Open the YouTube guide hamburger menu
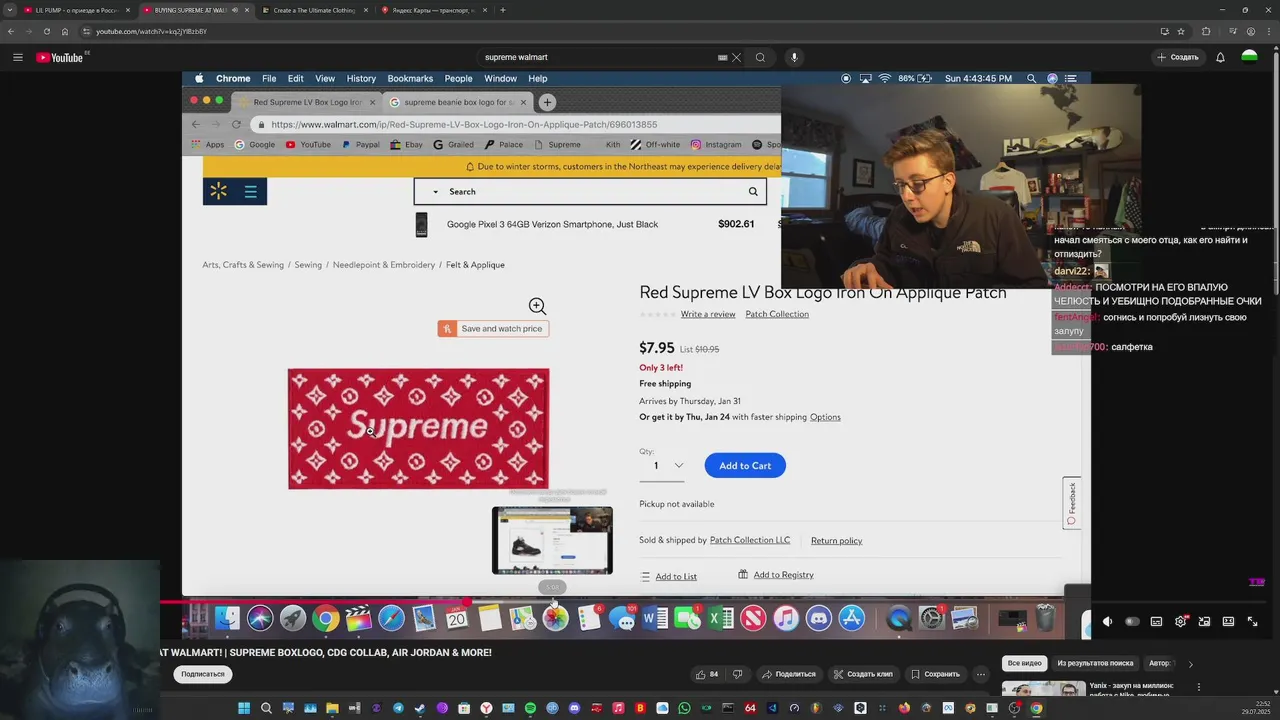 pyautogui.click(x=17, y=57)
